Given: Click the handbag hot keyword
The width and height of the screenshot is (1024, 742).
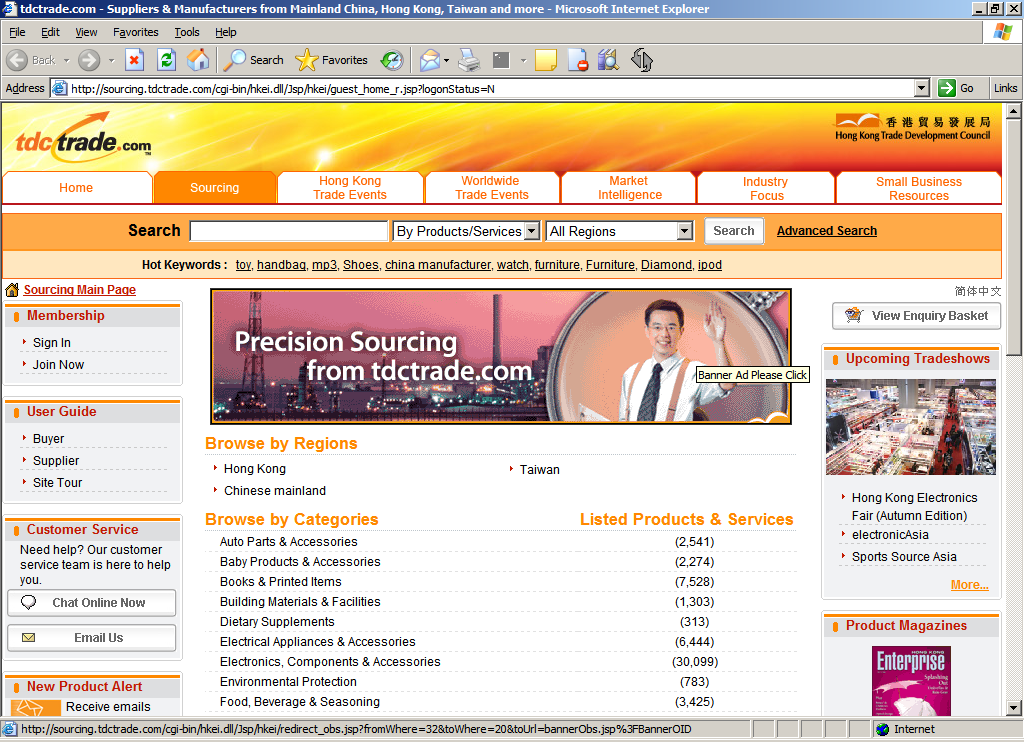Looking at the screenshot, I should point(281,265).
